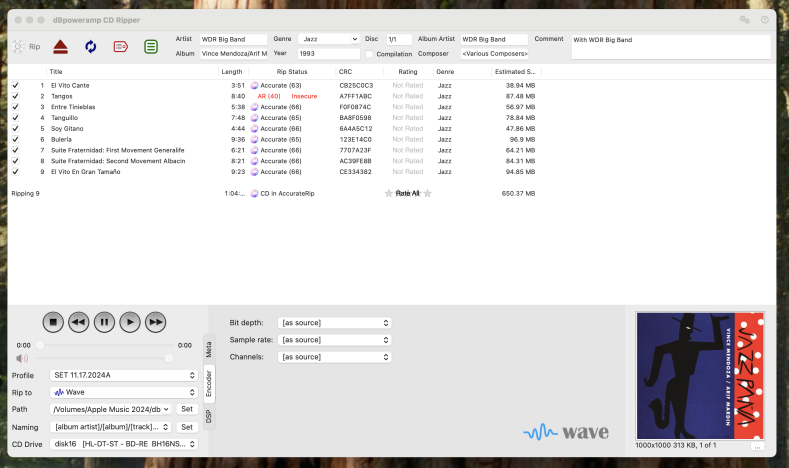789x468 pixels.
Task: Click the Rating column header
Action: [x=408, y=72]
